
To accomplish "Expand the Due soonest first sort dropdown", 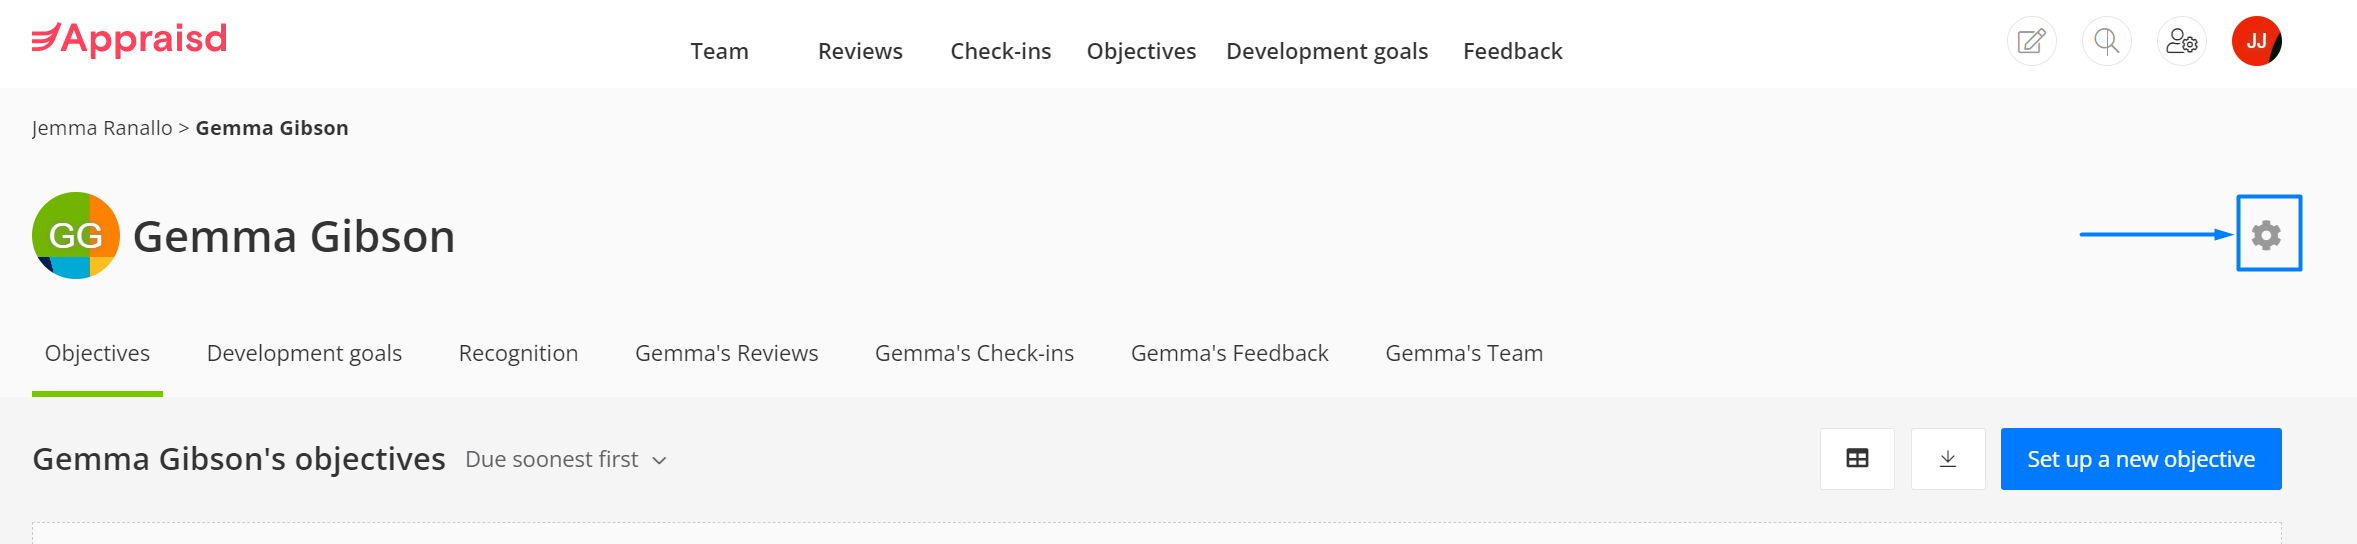I will (566, 460).
